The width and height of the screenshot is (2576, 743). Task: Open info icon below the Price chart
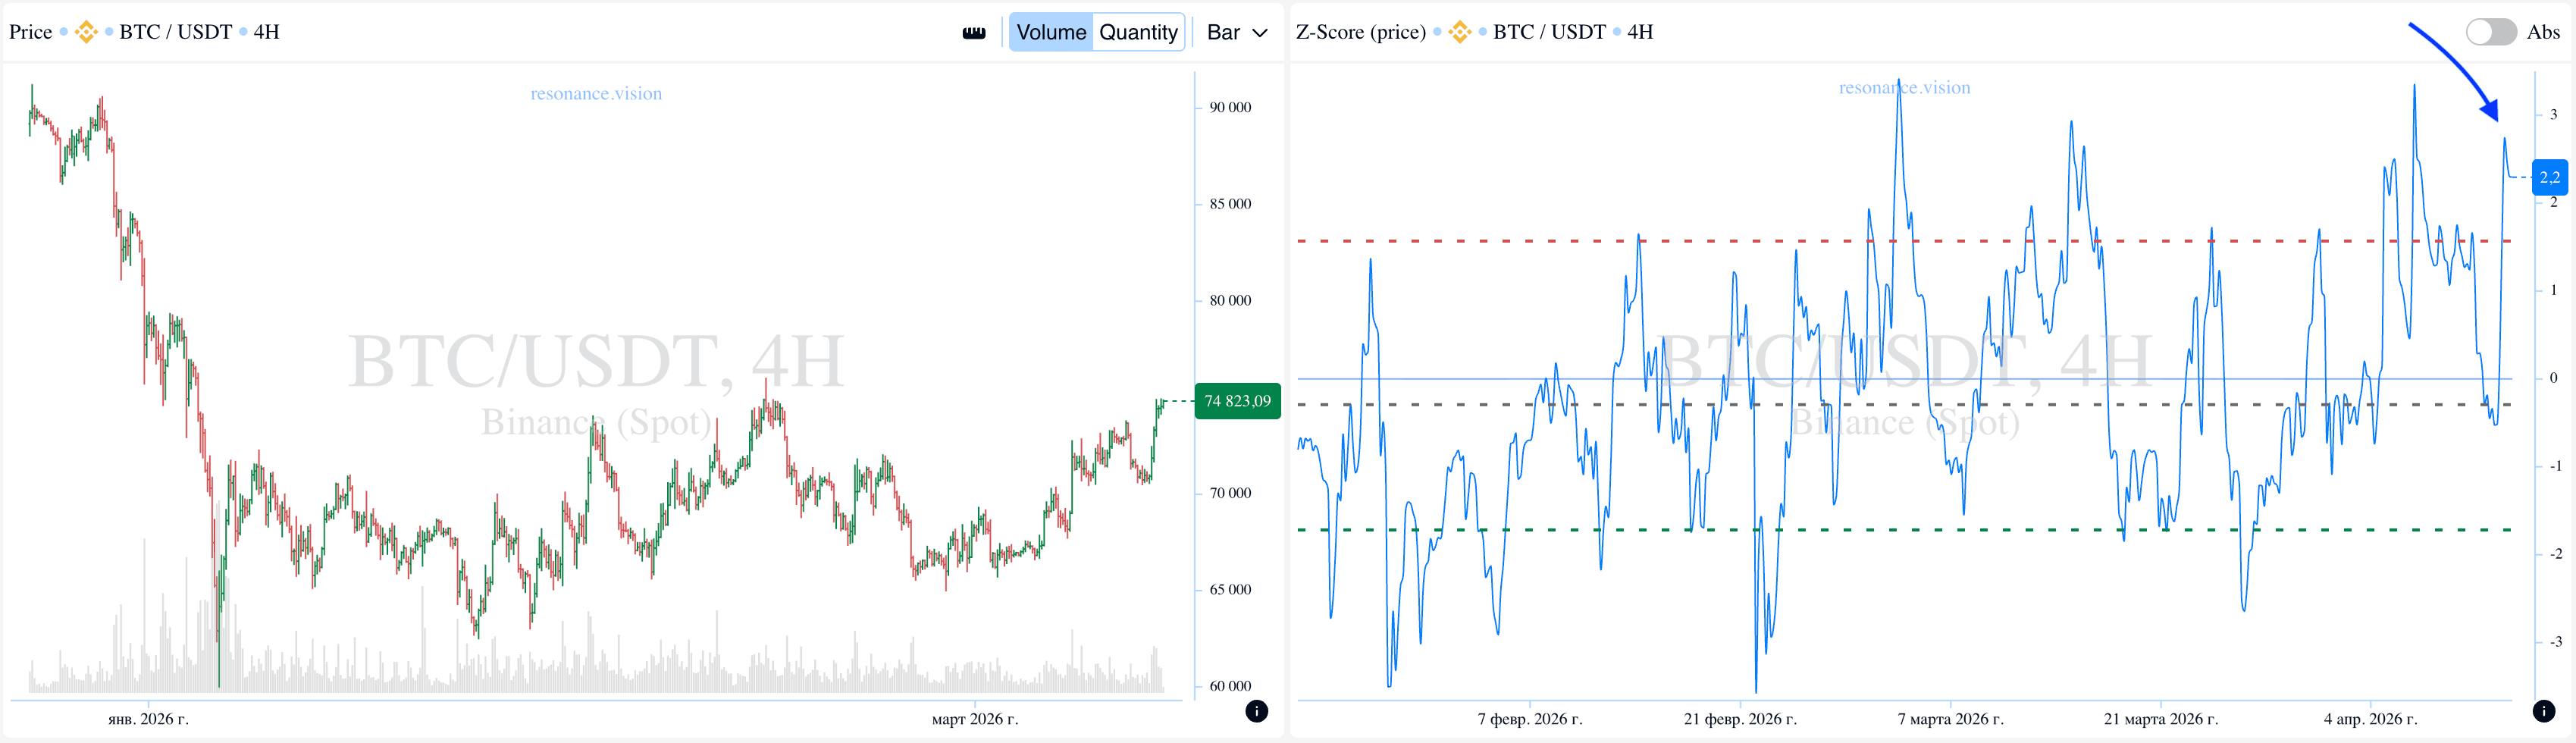point(1256,711)
